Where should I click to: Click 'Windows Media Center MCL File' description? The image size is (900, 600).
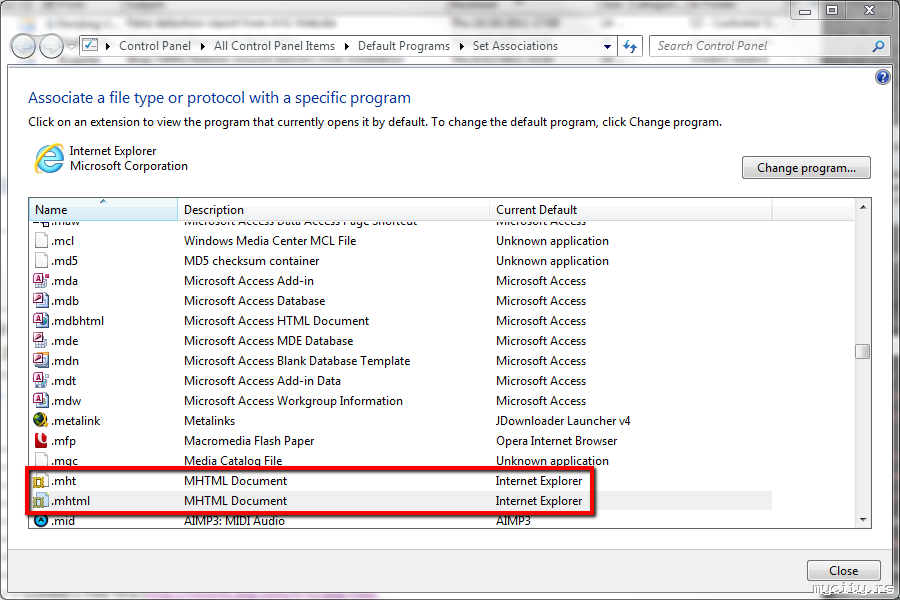[270, 241]
